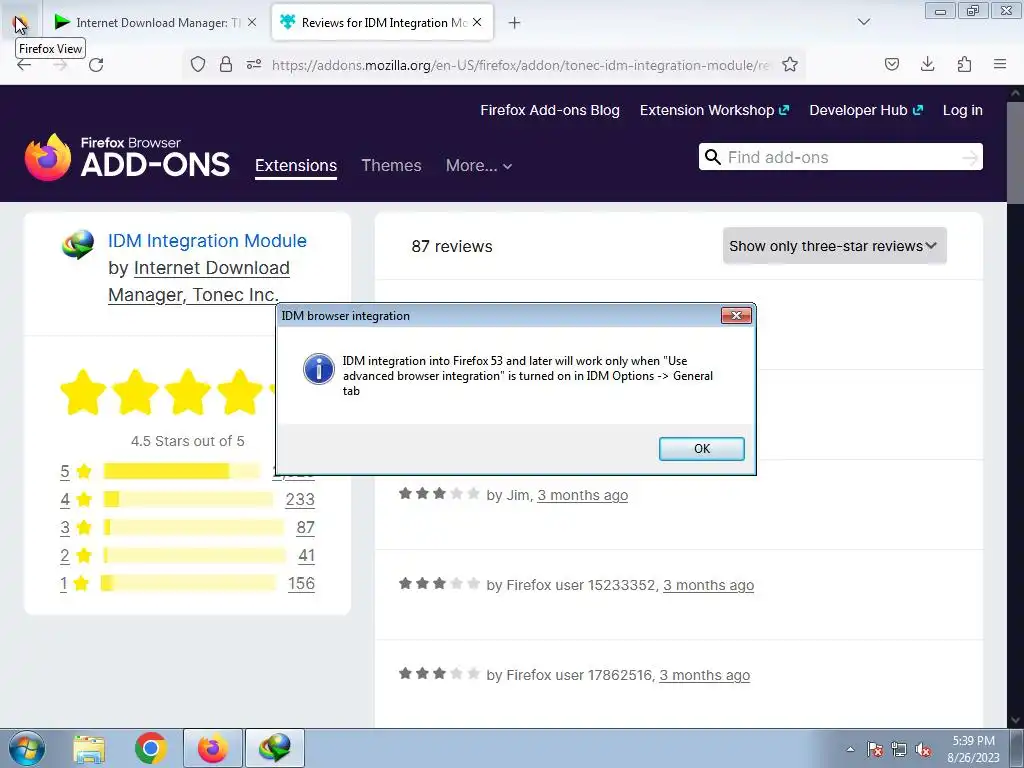The height and width of the screenshot is (768, 1024).
Task: Open File Explorer from taskbar
Action: tap(89, 748)
